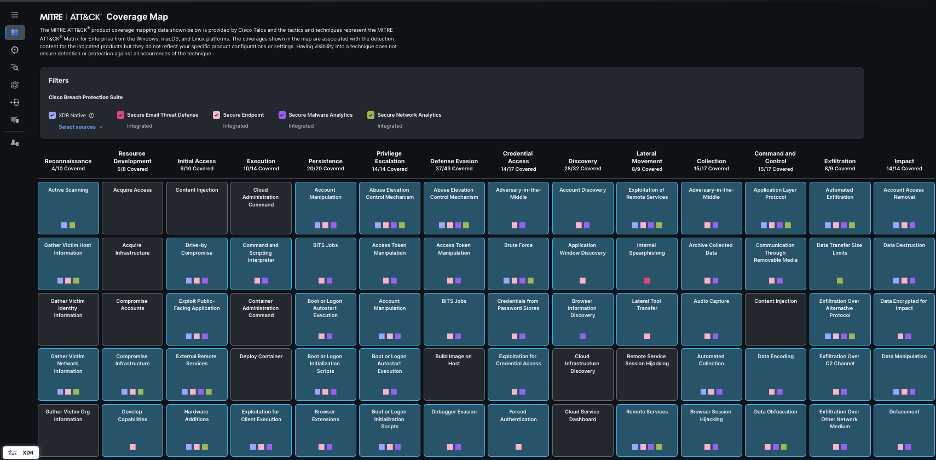This screenshot has width=936, height=460.
Task: Toggle the Secure Malware Analytics checkbox
Action: (282, 116)
